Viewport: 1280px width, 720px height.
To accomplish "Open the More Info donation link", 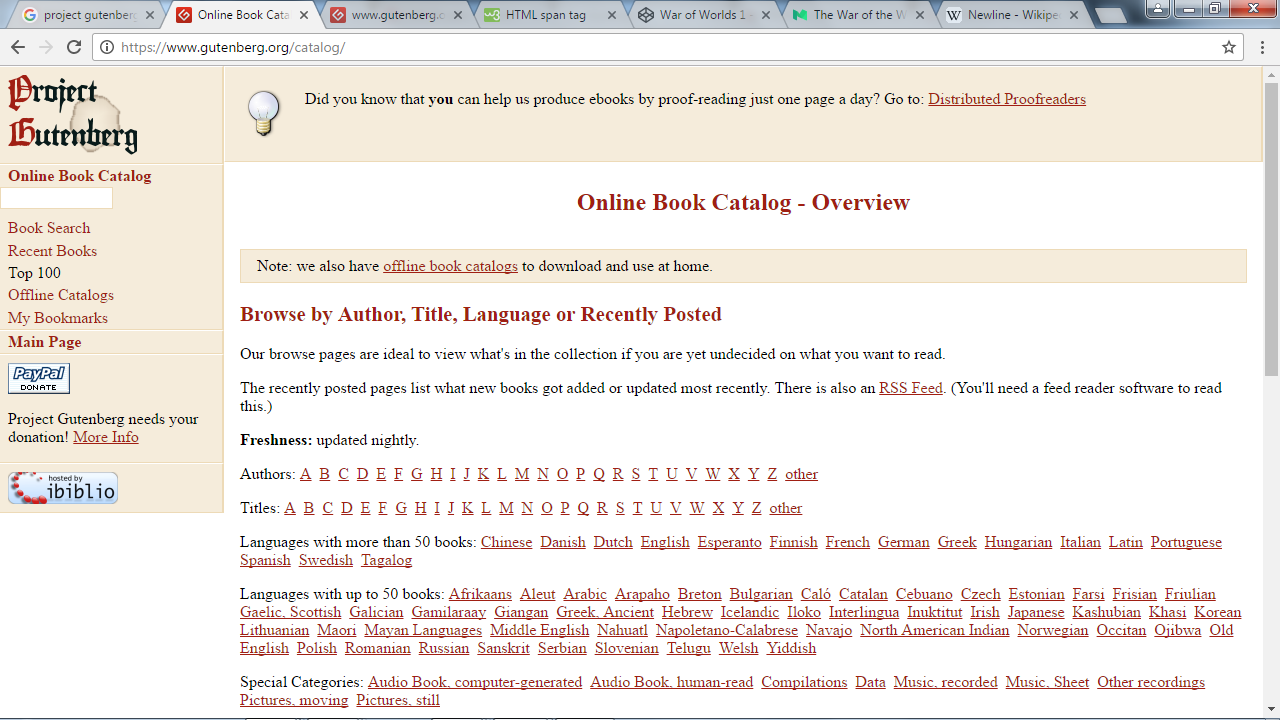I will pos(106,437).
